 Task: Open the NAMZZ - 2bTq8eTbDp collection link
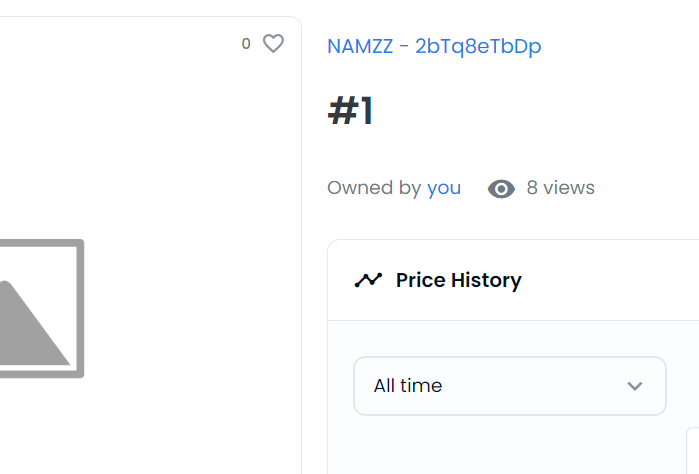pyautogui.click(x=434, y=46)
